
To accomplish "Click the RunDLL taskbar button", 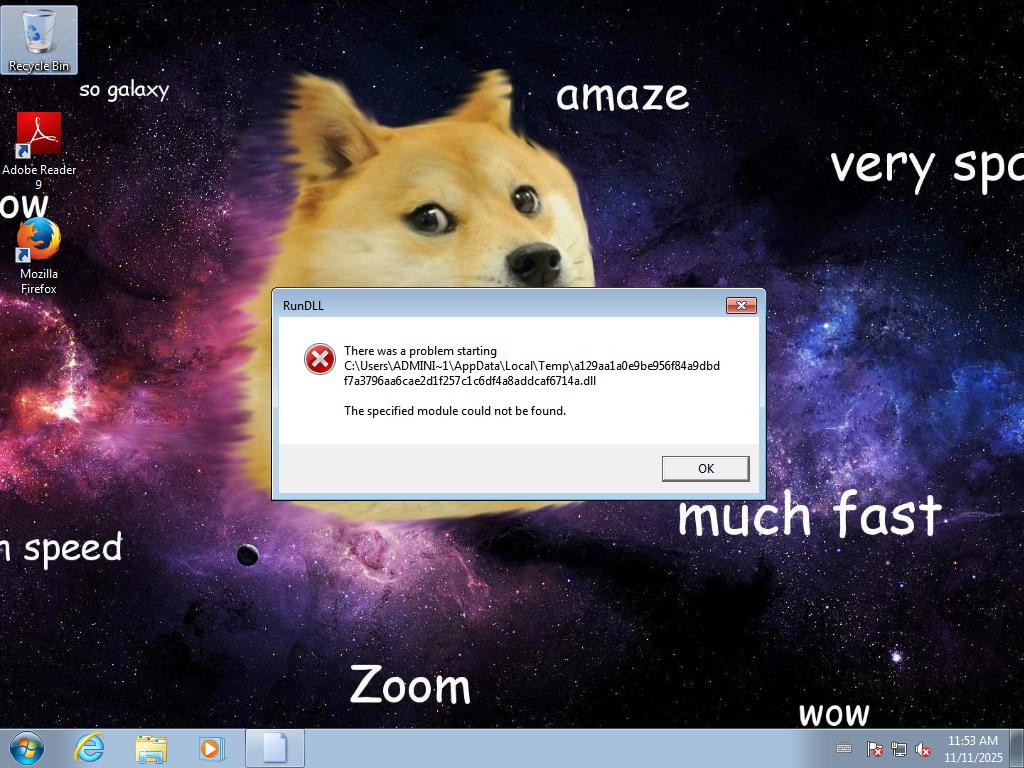I will (274, 748).
